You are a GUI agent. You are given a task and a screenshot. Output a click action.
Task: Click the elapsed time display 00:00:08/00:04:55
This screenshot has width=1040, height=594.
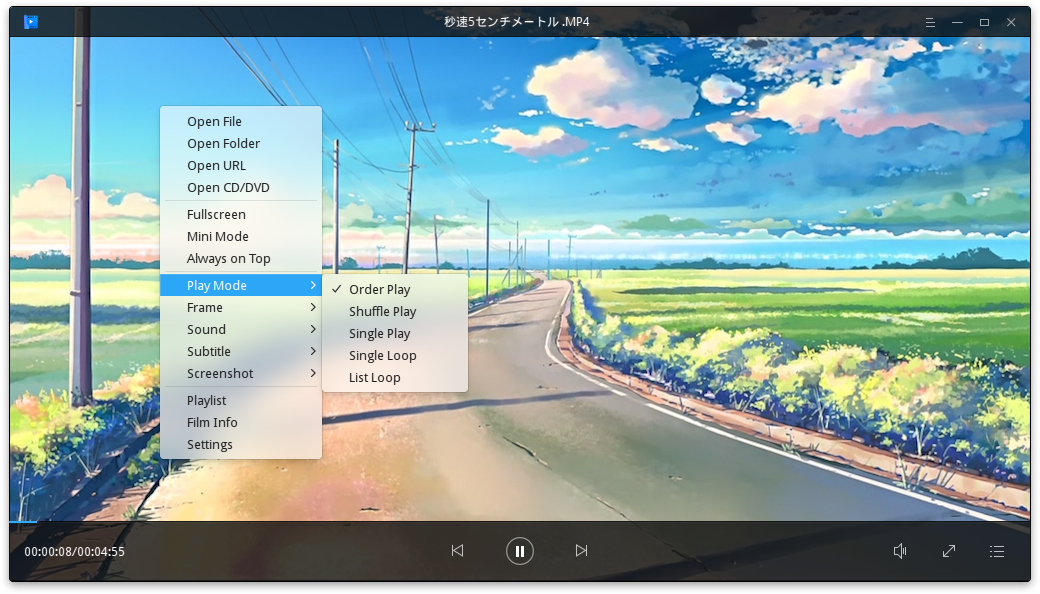[74, 552]
